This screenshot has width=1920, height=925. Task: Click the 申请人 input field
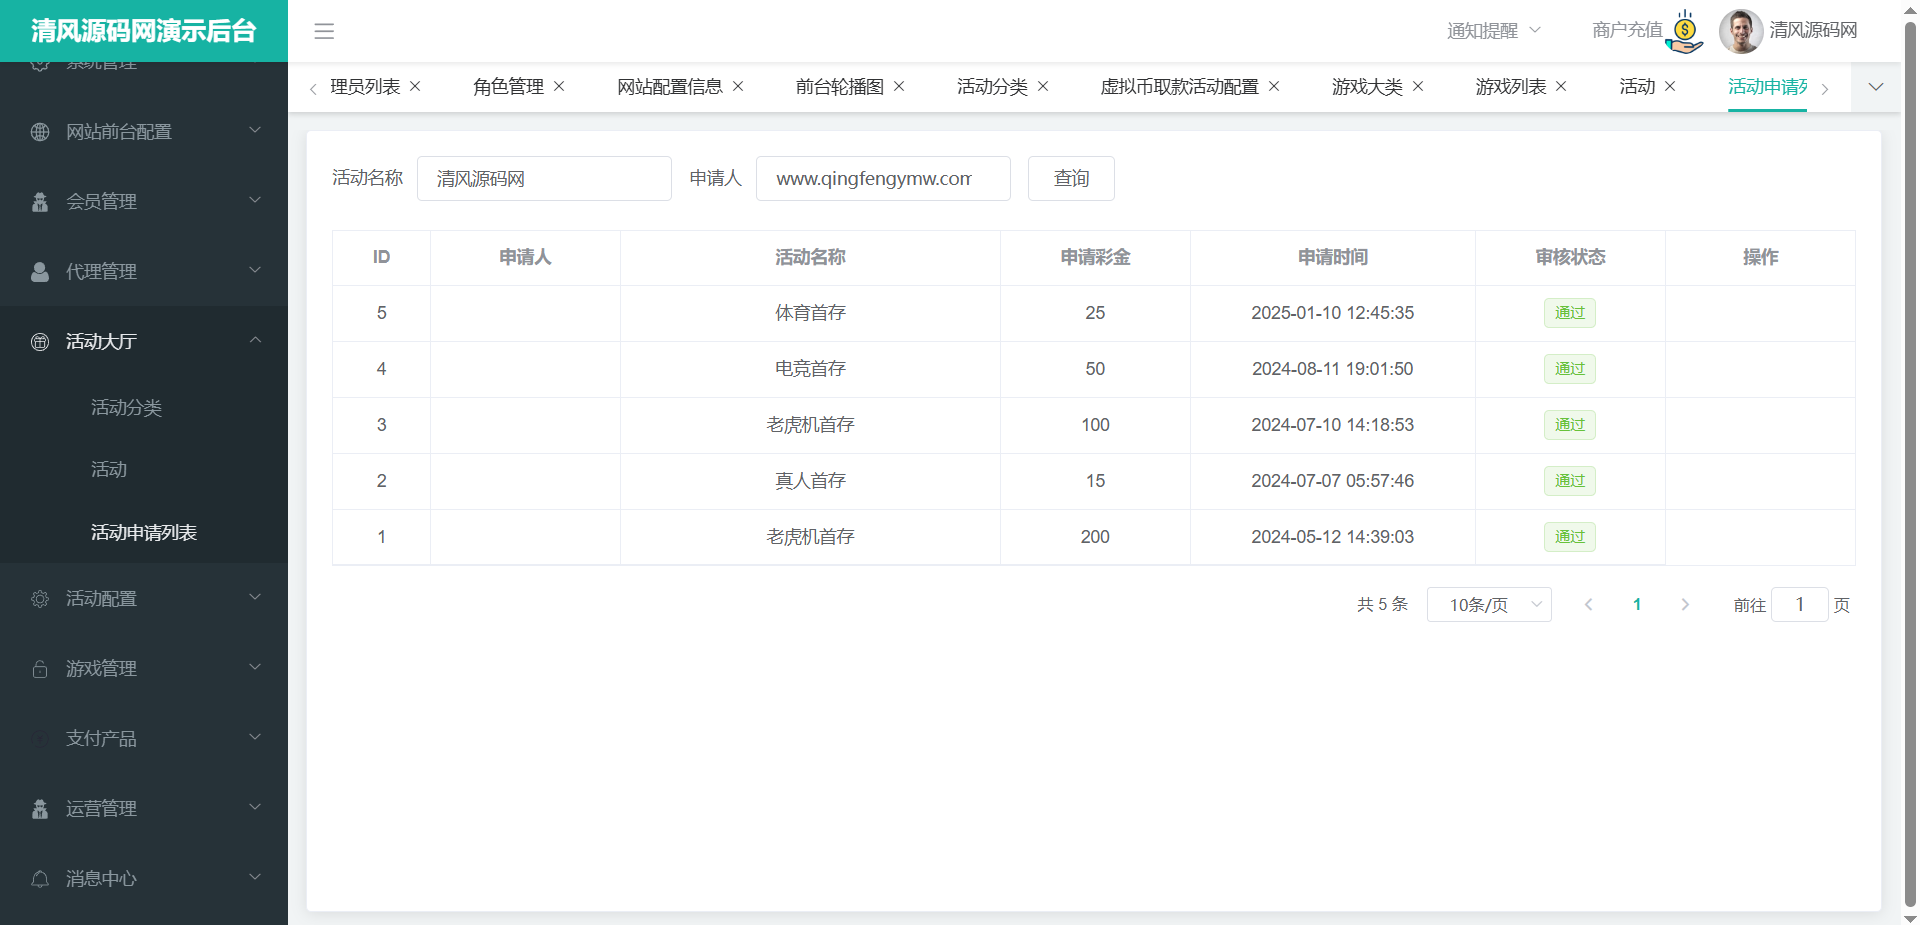tap(882, 179)
